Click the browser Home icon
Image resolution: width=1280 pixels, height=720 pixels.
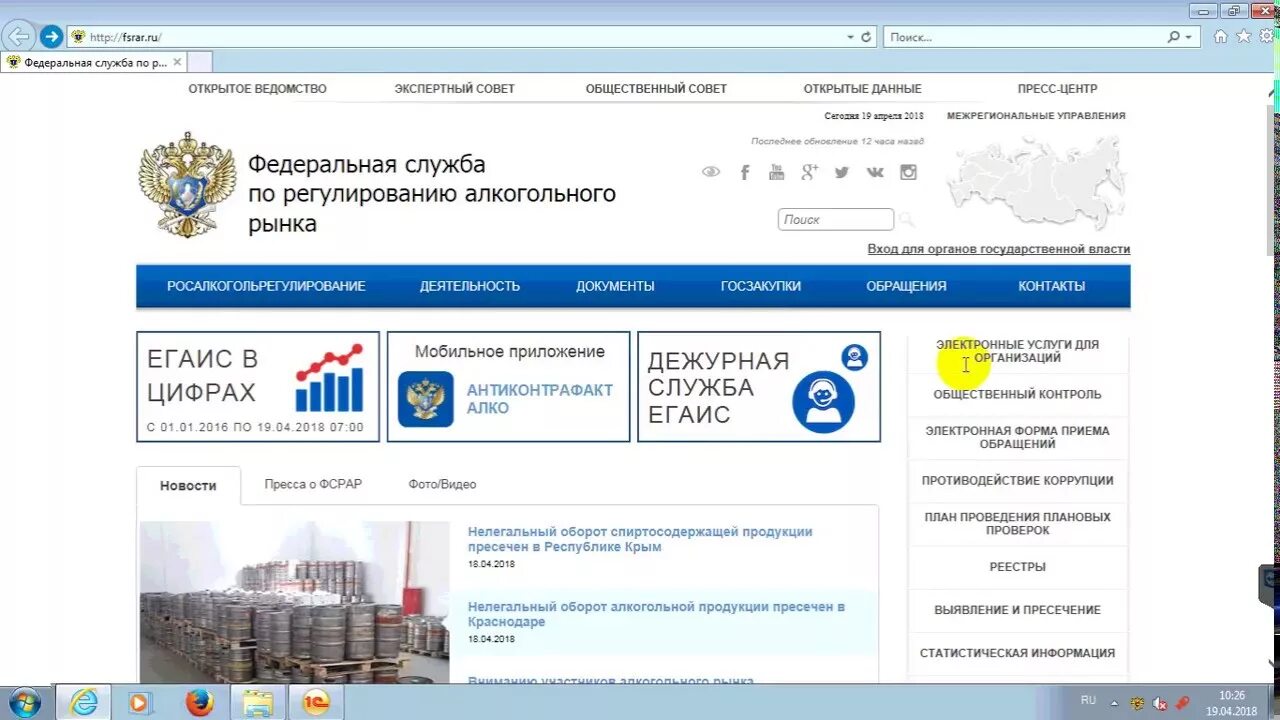(1220, 36)
